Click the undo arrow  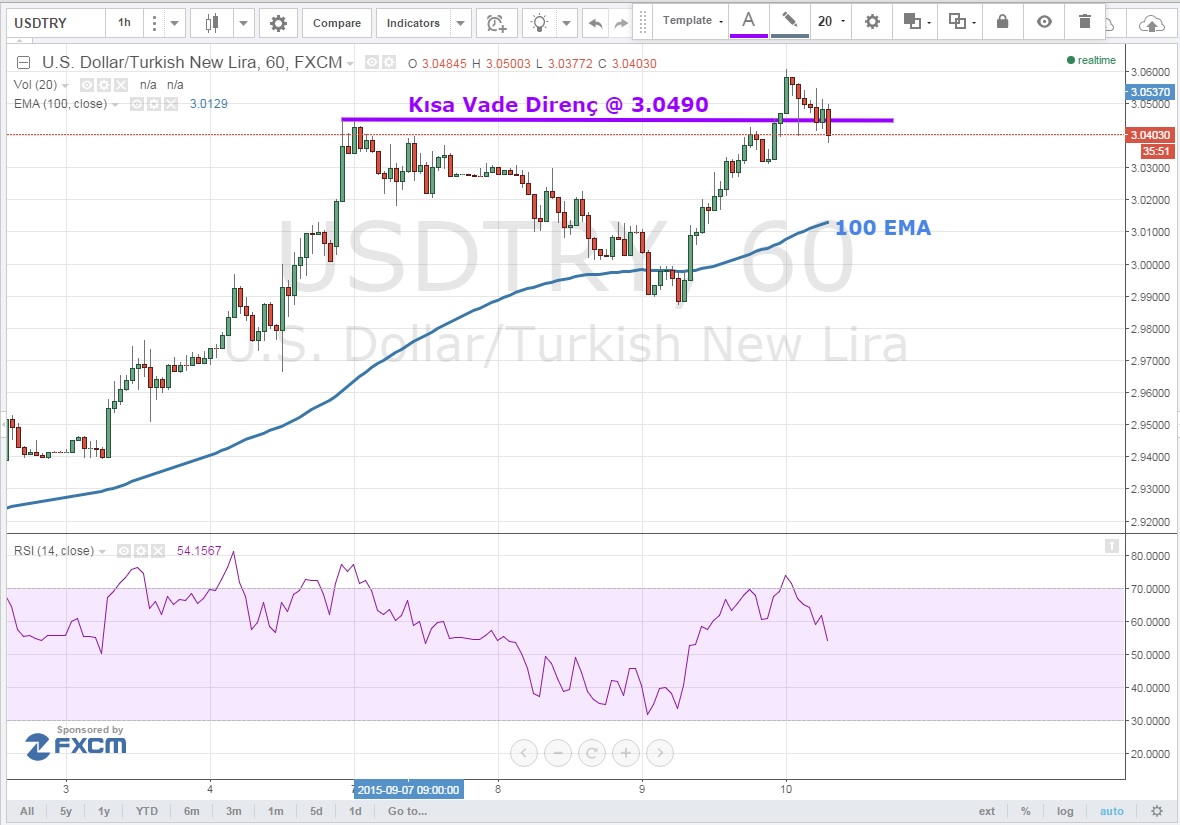click(596, 22)
